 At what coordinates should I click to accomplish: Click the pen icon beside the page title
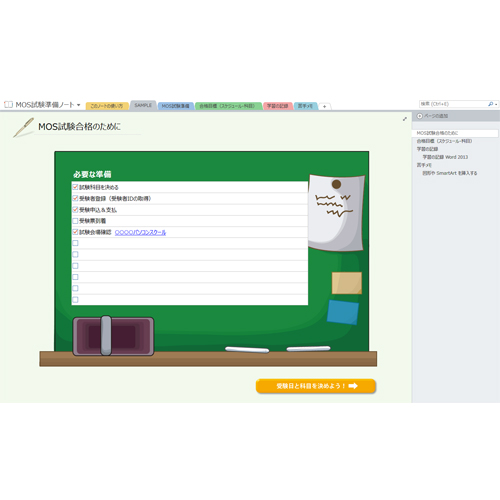tap(23, 127)
